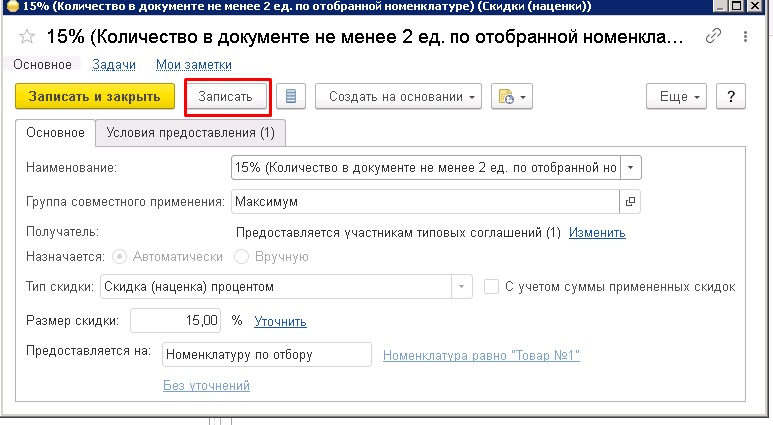Open the Мои заметки navigation link
The height and width of the screenshot is (425, 773).
tap(194, 65)
